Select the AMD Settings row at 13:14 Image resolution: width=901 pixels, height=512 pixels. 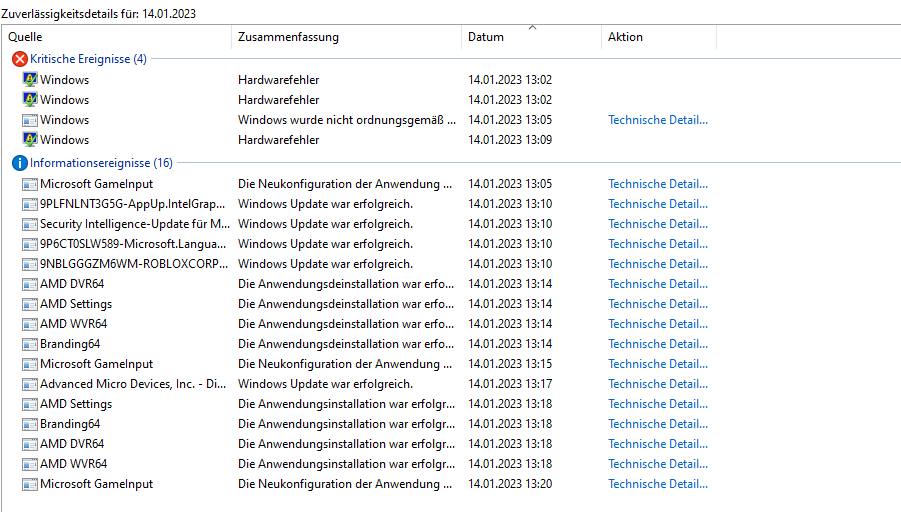[x=76, y=304]
